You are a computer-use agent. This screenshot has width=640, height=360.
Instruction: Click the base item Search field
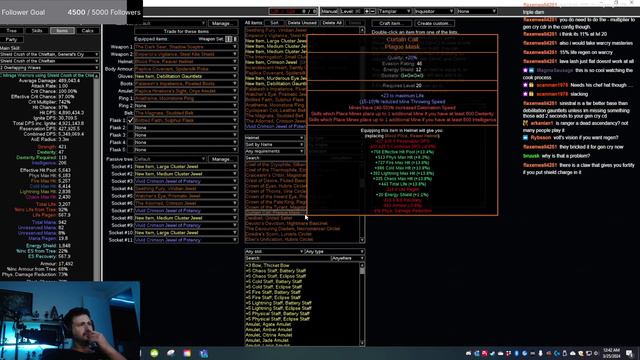(287, 258)
